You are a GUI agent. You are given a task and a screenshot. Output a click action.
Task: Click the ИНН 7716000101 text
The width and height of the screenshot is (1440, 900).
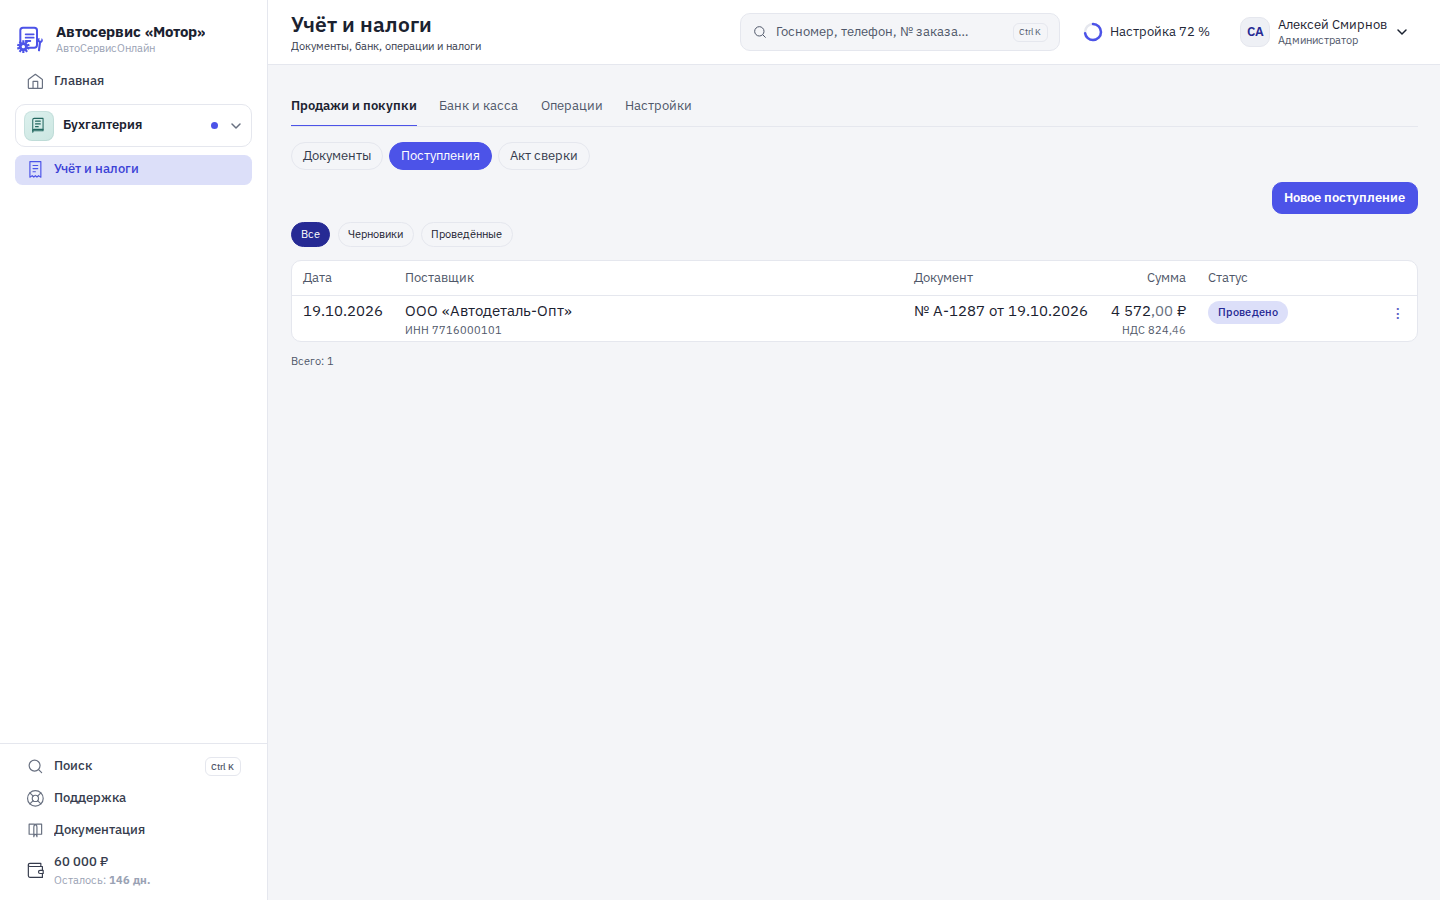click(453, 330)
